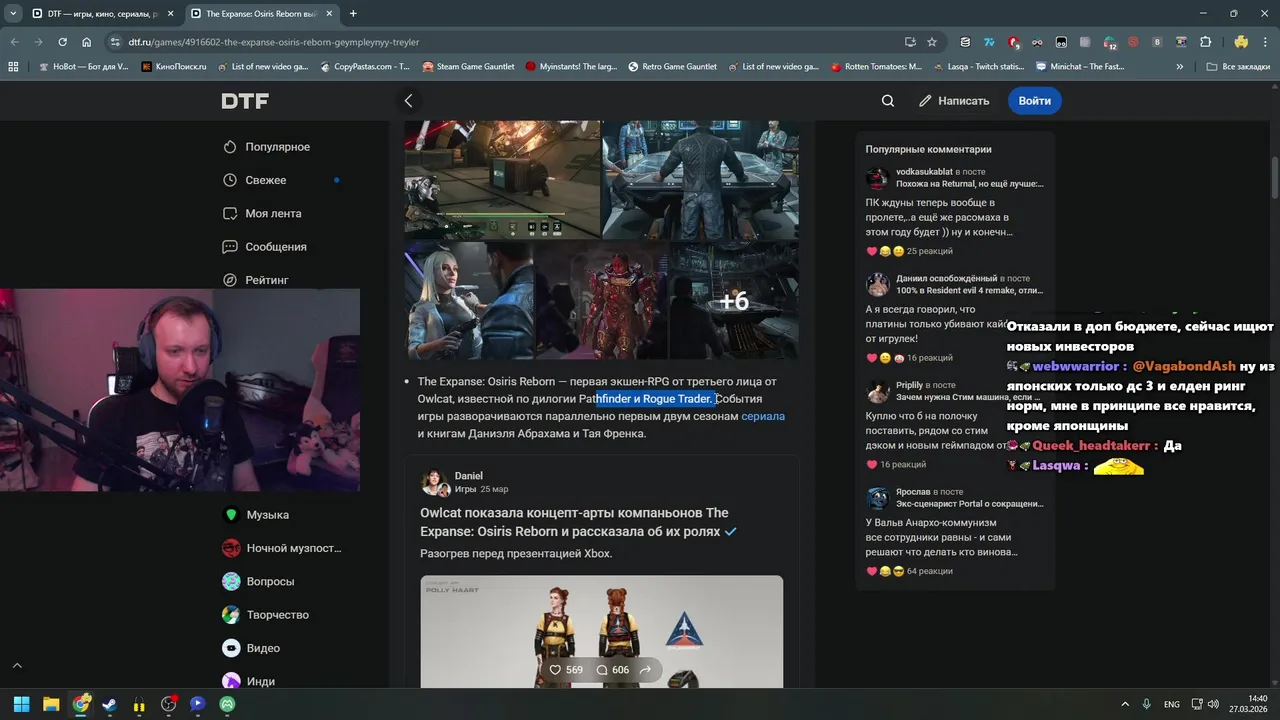This screenshot has height=720, width=1280.
Task: Click the Написать write button
Action: click(954, 101)
